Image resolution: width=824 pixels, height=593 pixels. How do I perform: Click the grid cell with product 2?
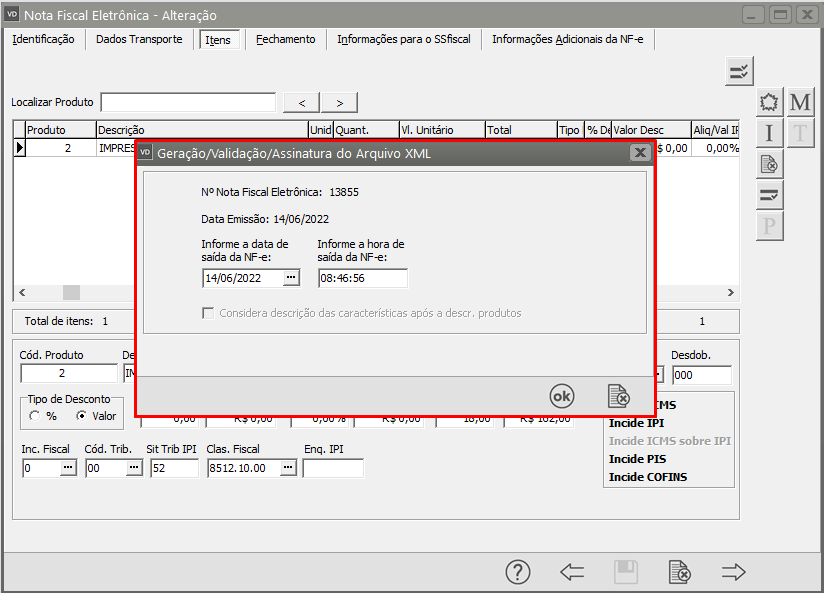pos(61,148)
